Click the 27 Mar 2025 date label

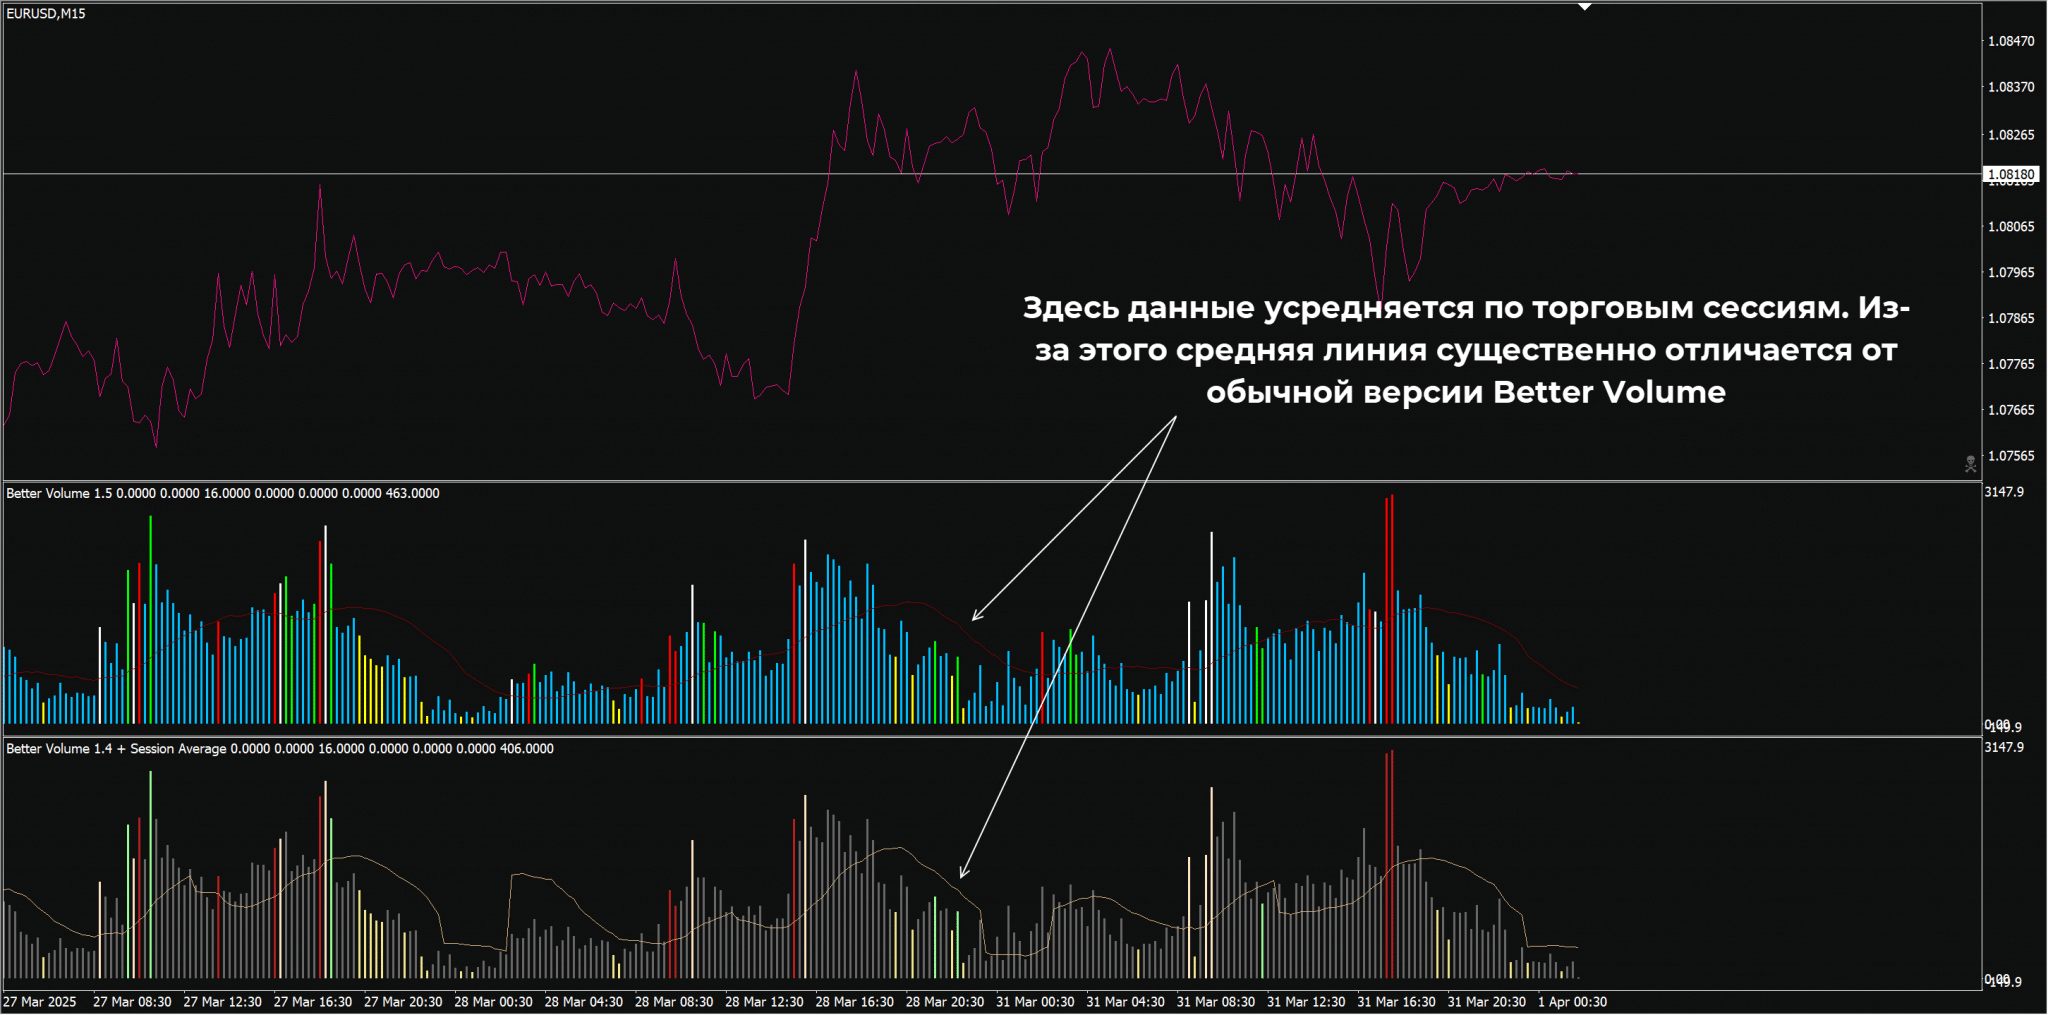[x=40, y=1002]
